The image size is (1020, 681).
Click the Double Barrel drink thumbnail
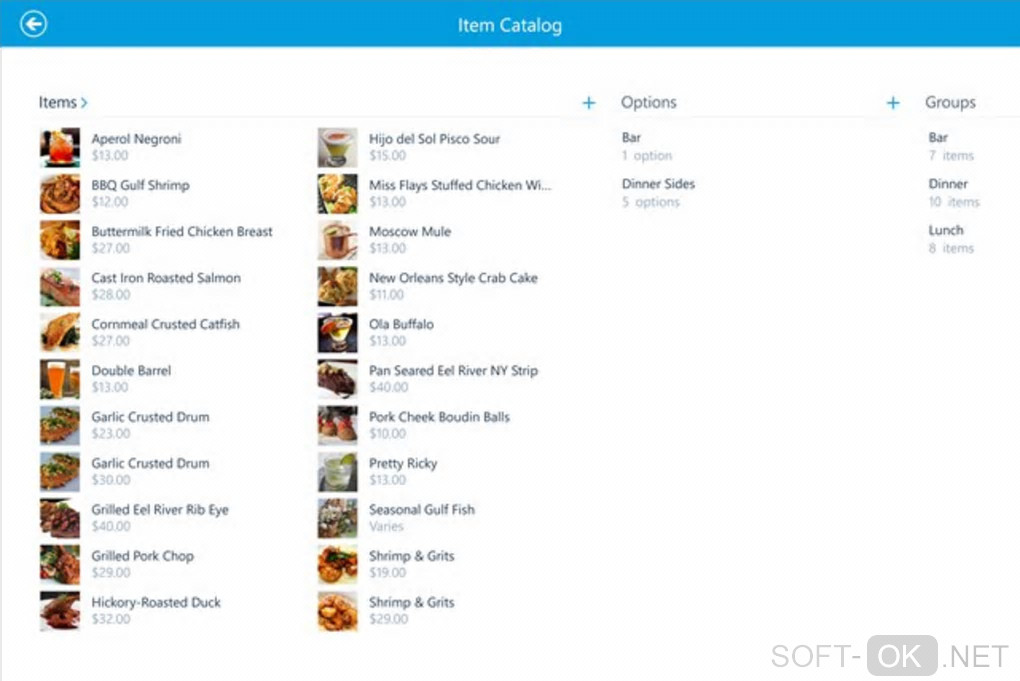tap(60, 379)
